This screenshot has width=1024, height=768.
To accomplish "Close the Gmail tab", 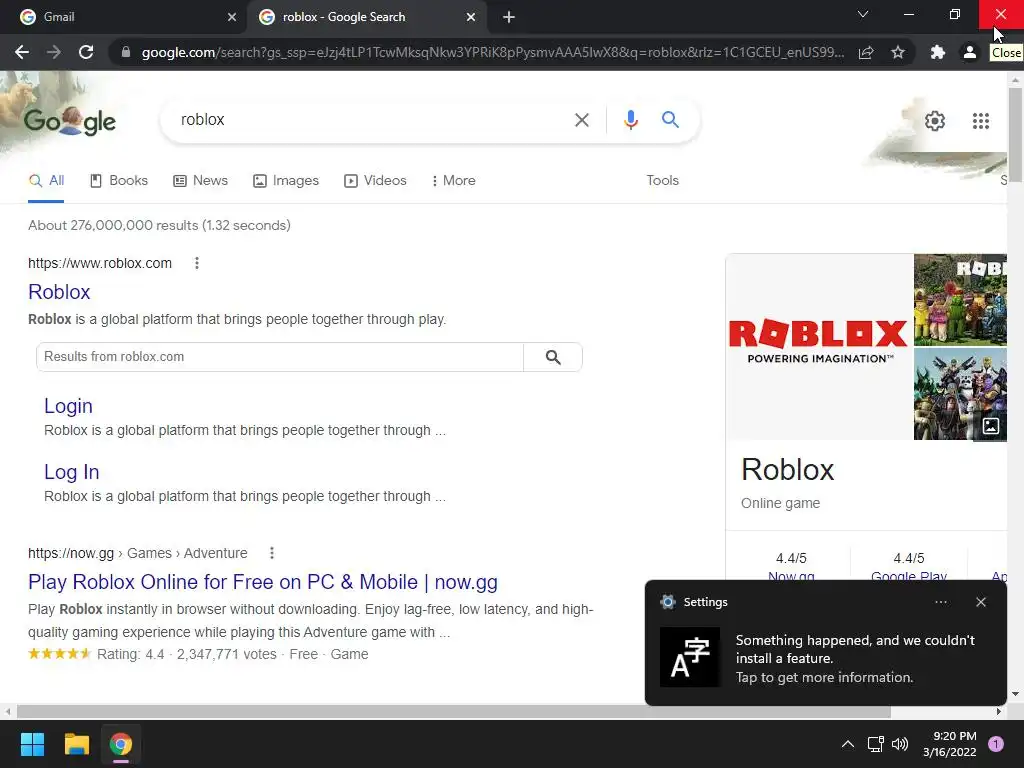I will pos(232,17).
